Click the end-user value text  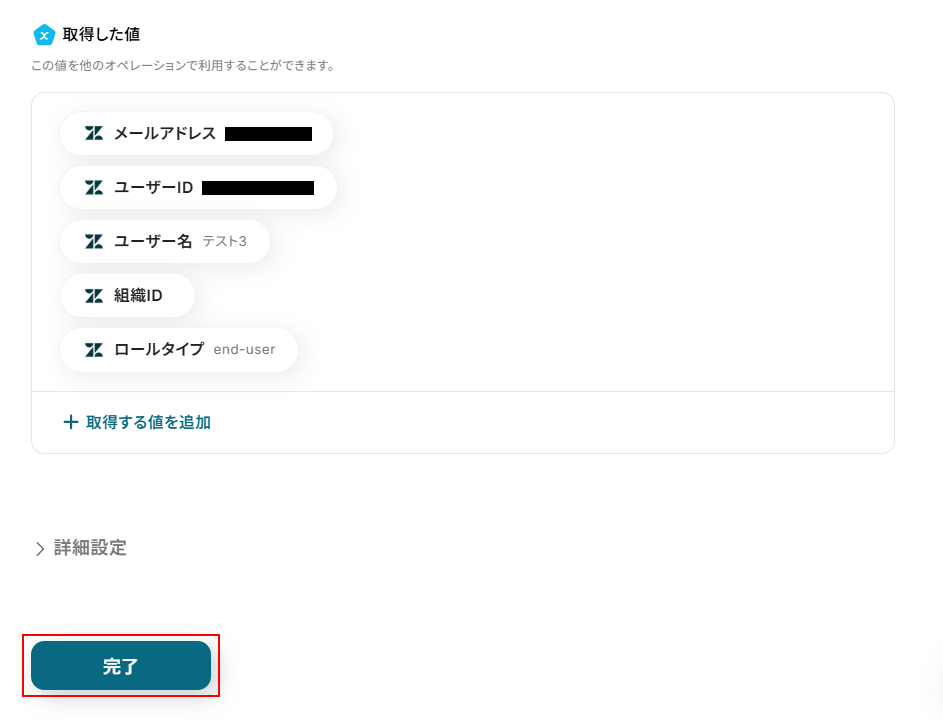244,349
